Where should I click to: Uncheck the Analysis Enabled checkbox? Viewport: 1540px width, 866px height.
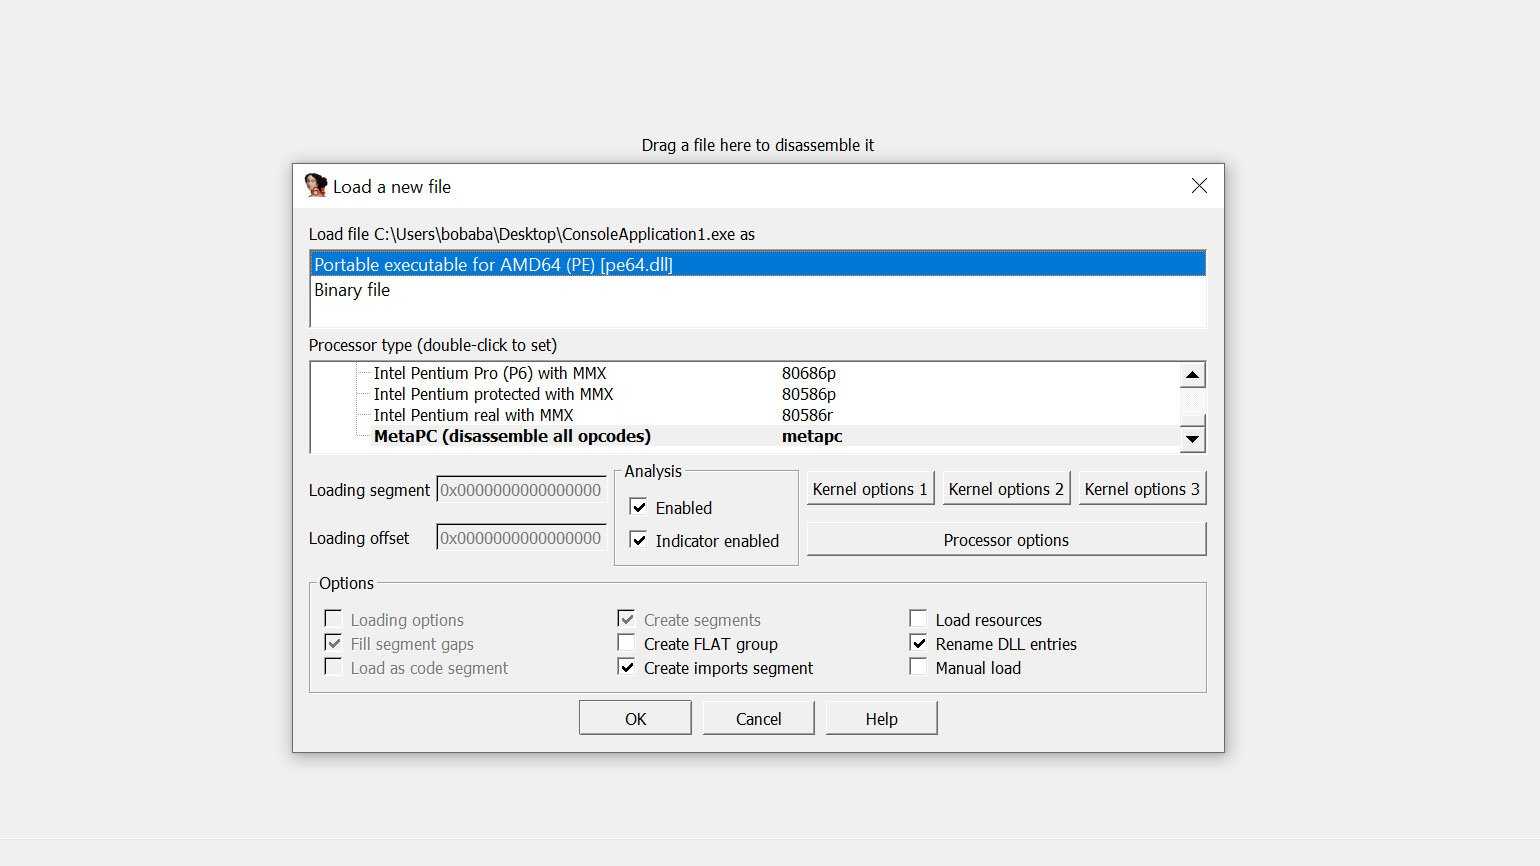(639, 507)
